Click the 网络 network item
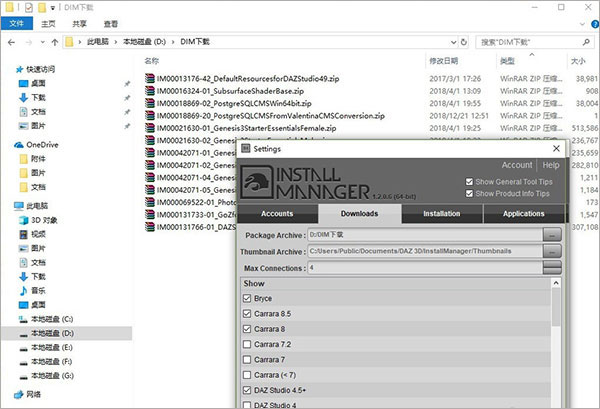Screen dimensions: 600x409 [34, 395]
